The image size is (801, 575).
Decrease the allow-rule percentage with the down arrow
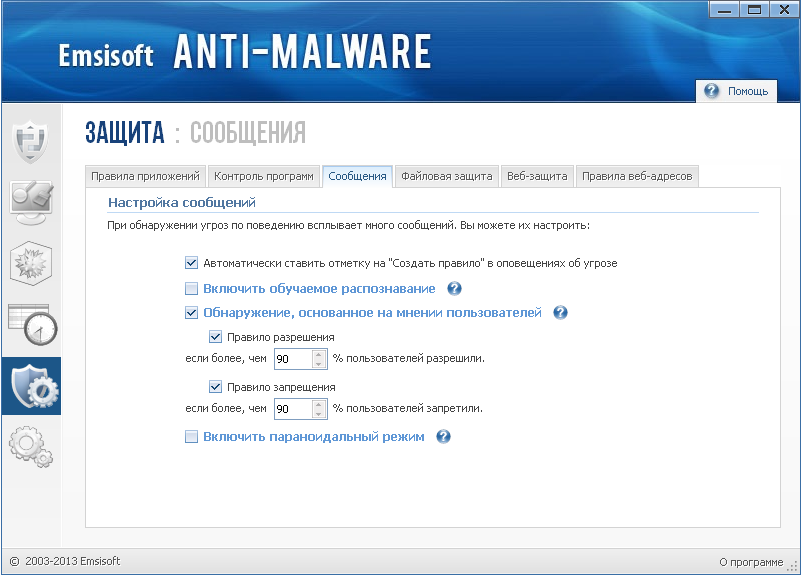[319, 363]
